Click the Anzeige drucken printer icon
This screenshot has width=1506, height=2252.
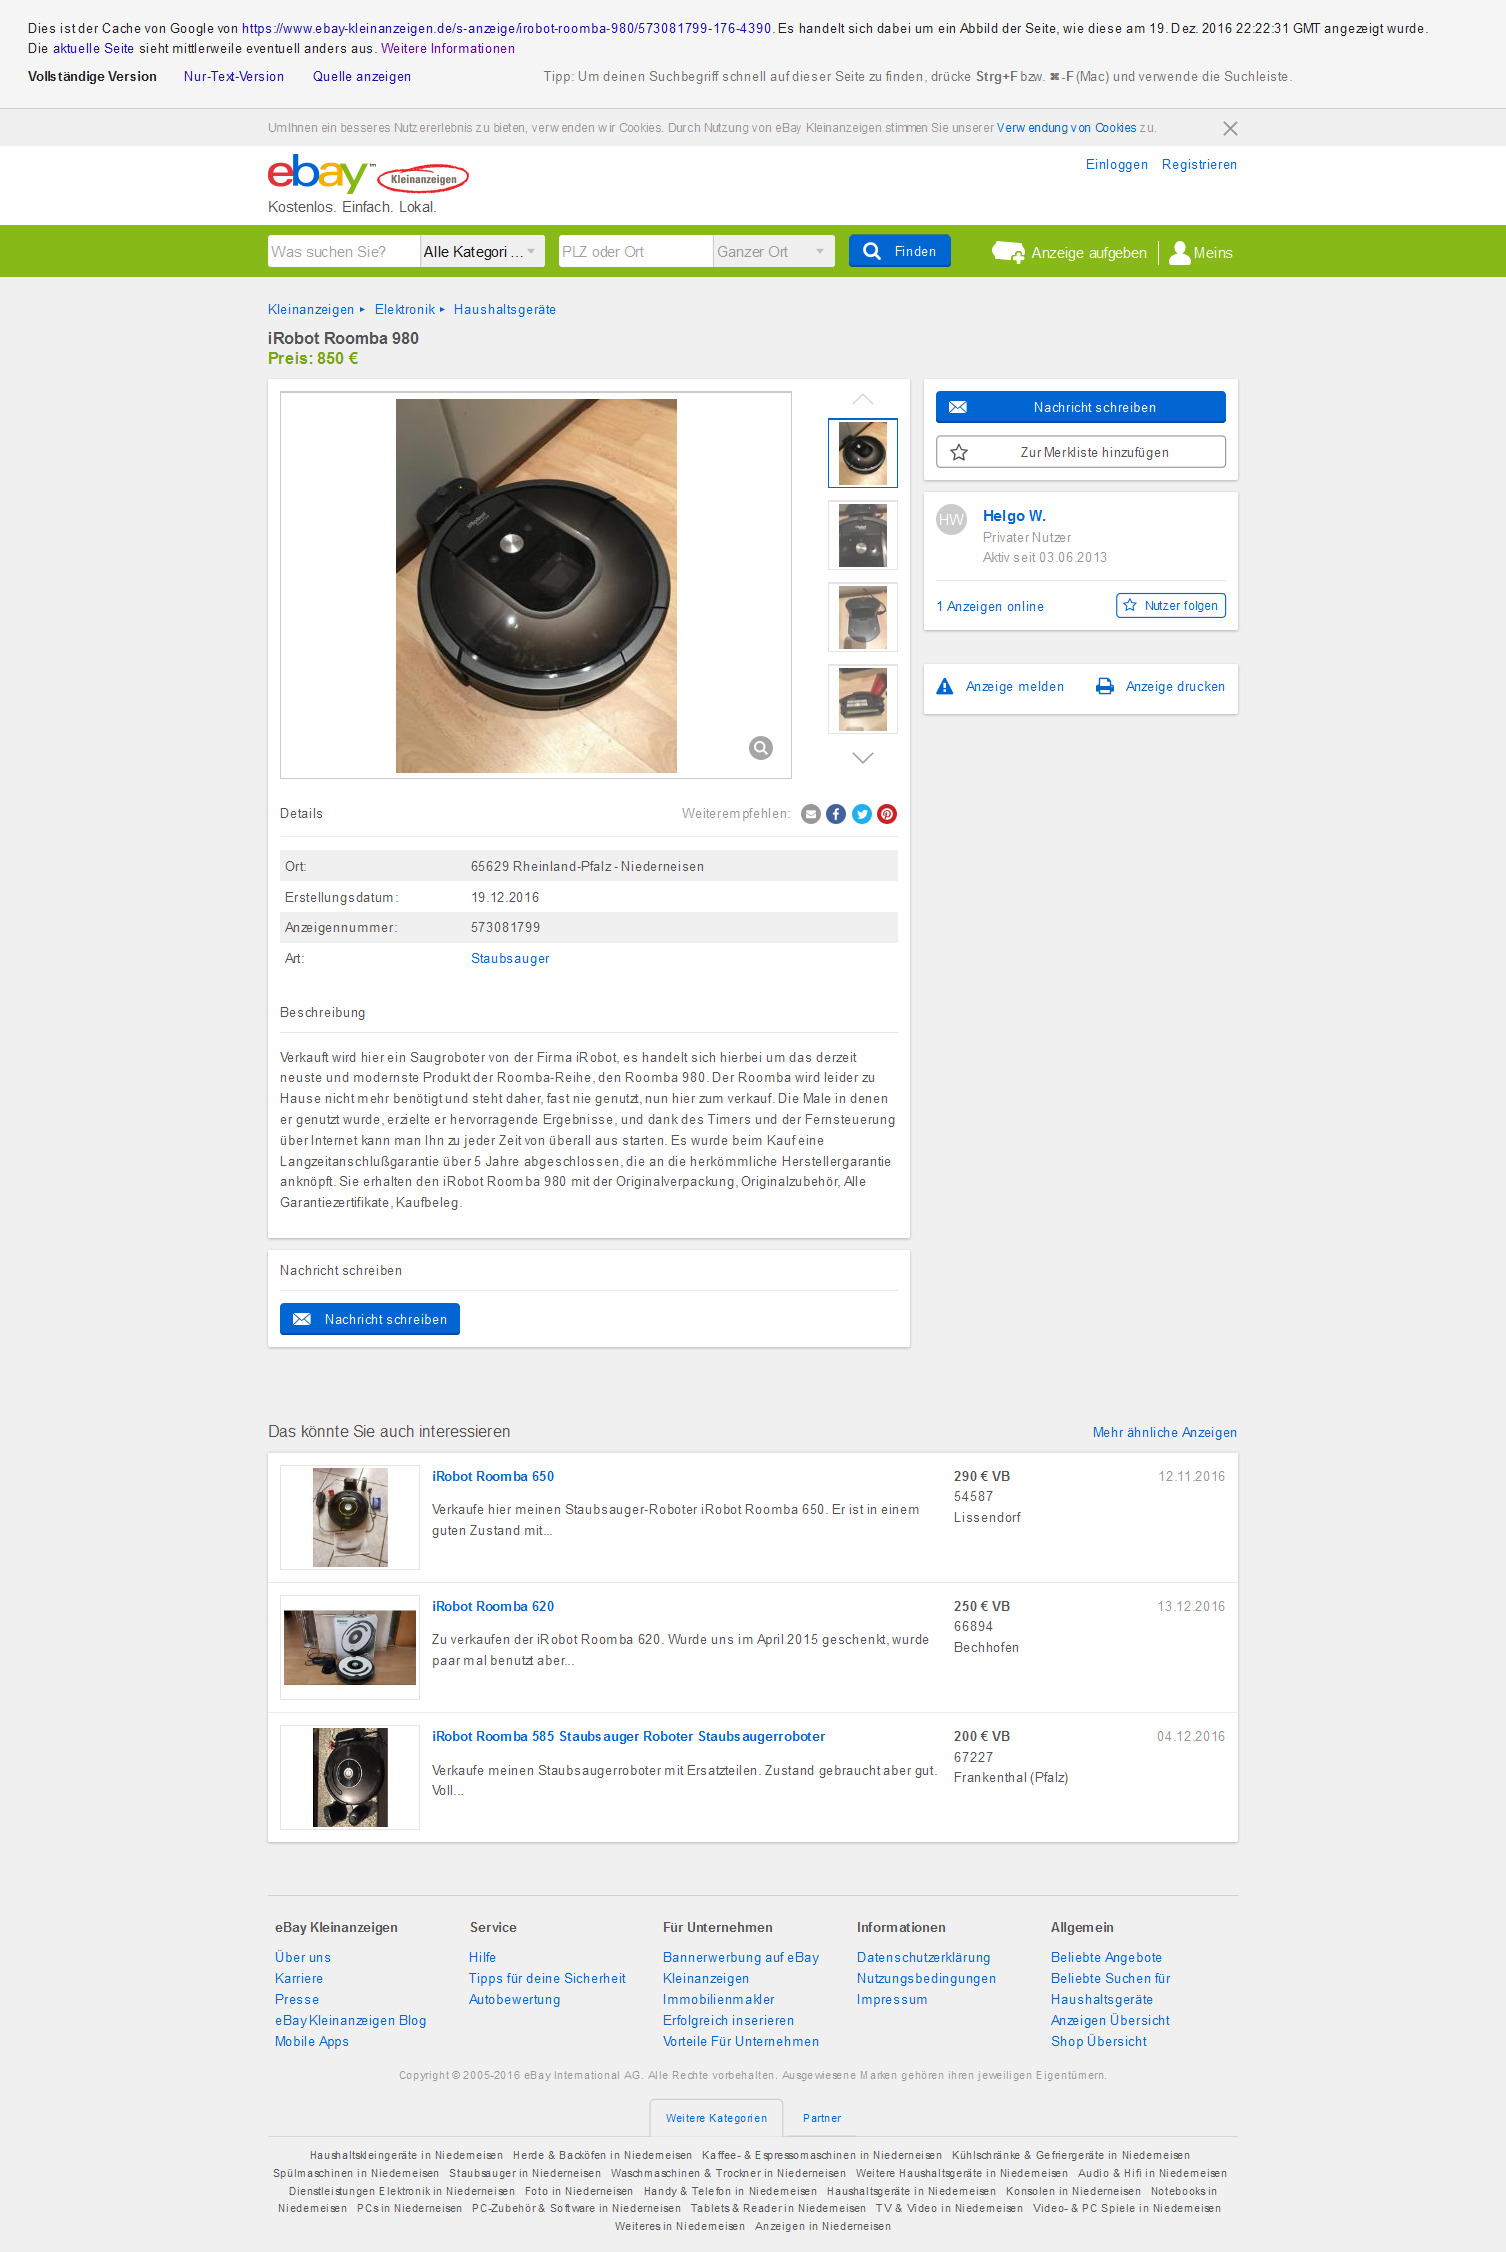(x=1105, y=686)
